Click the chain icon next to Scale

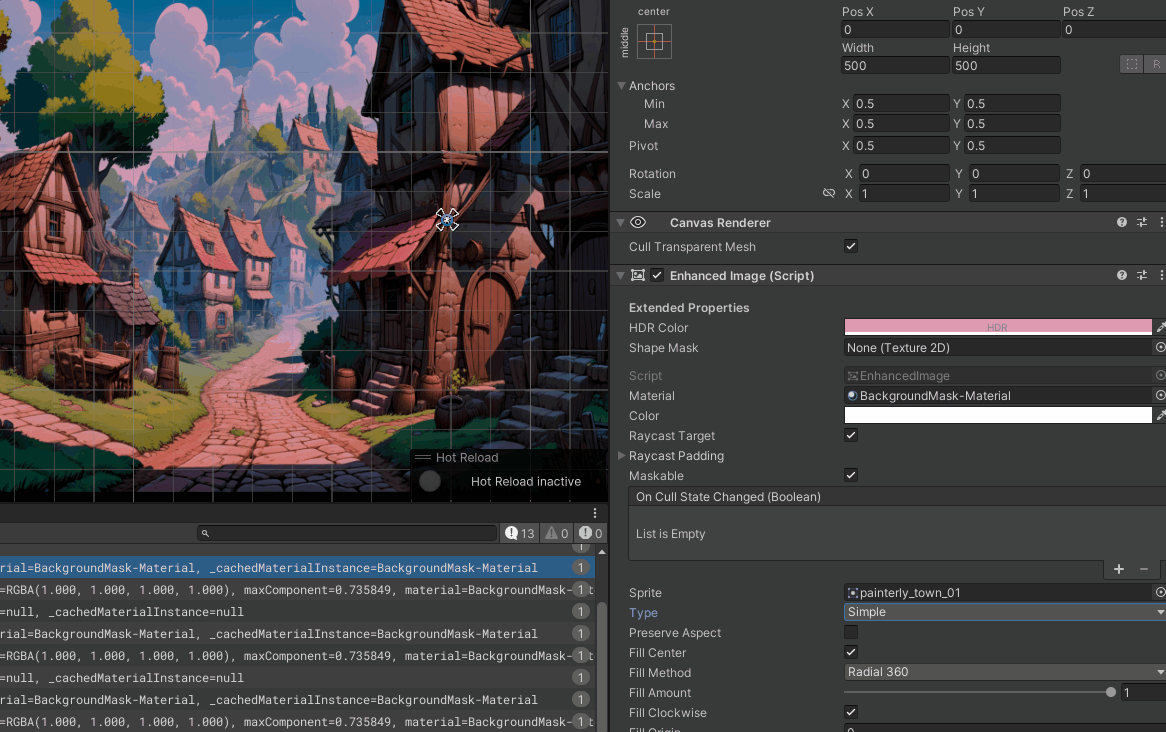pyautogui.click(x=828, y=193)
